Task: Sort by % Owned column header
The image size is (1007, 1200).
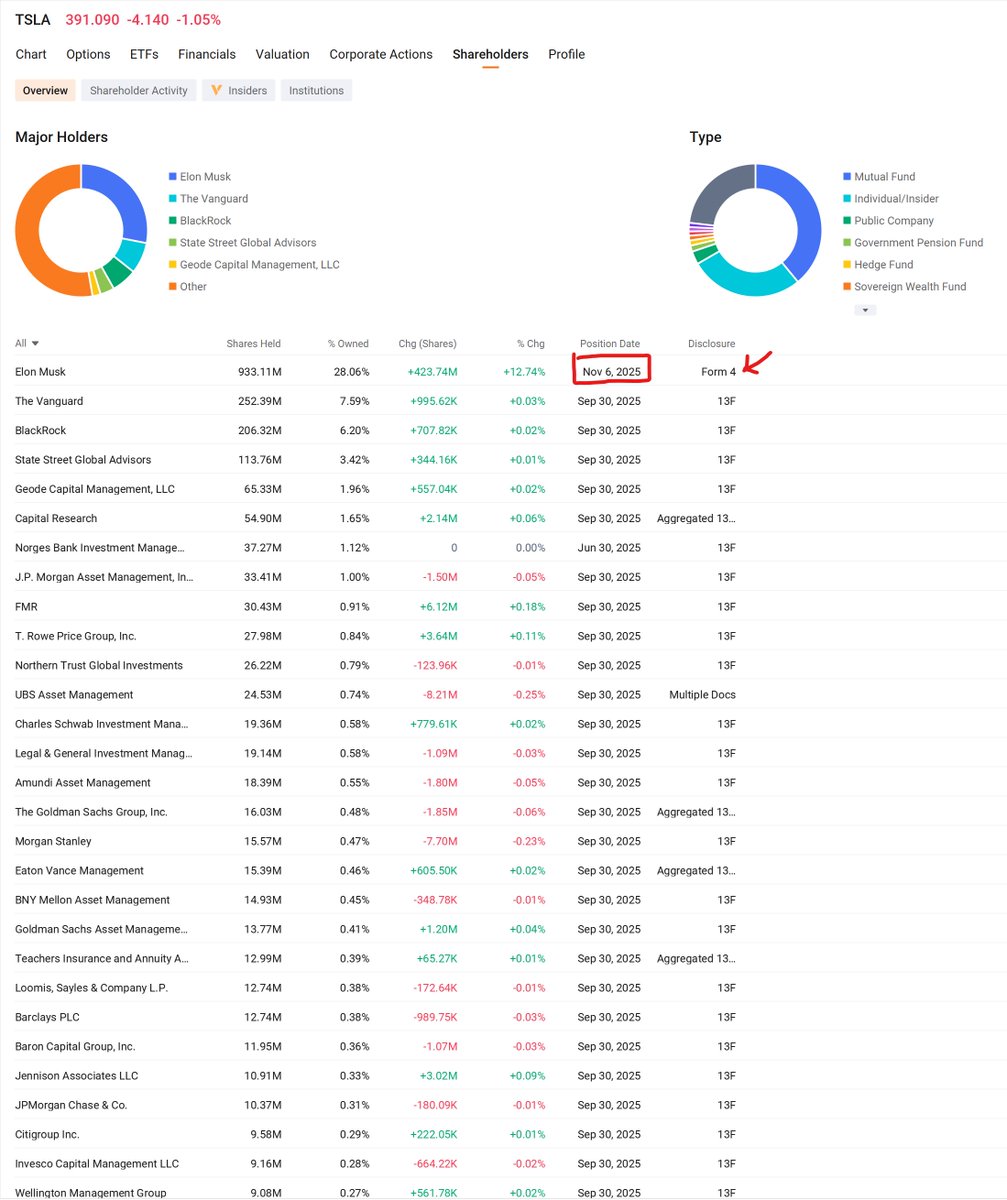Action: click(348, 344)
